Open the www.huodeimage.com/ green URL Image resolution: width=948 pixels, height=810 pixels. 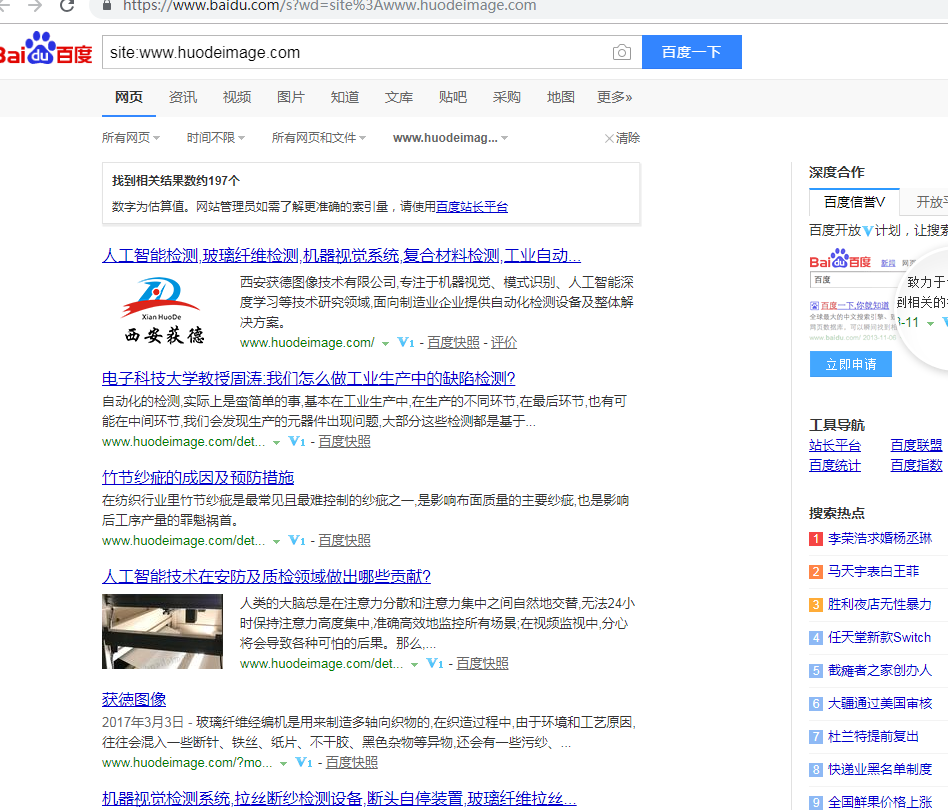click(307, 343)
